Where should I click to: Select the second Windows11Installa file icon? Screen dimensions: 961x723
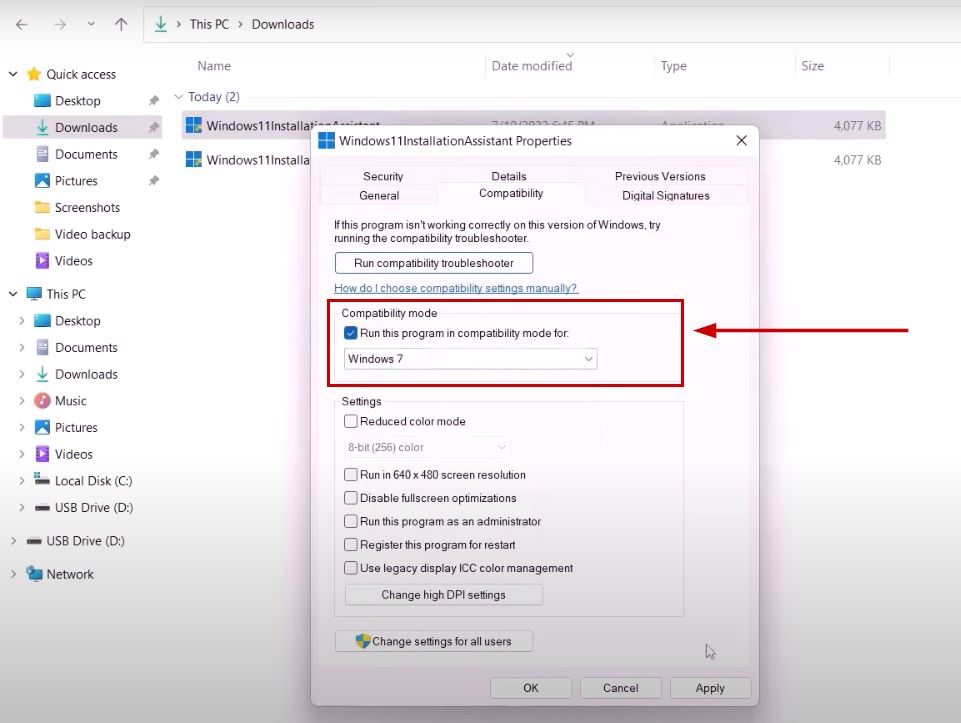click(194, 159)
